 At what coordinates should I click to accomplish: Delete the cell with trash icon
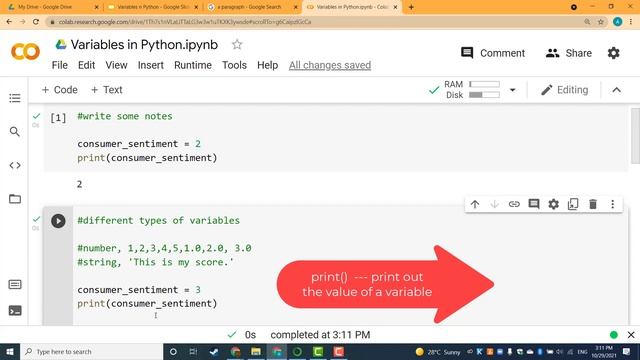593,204
